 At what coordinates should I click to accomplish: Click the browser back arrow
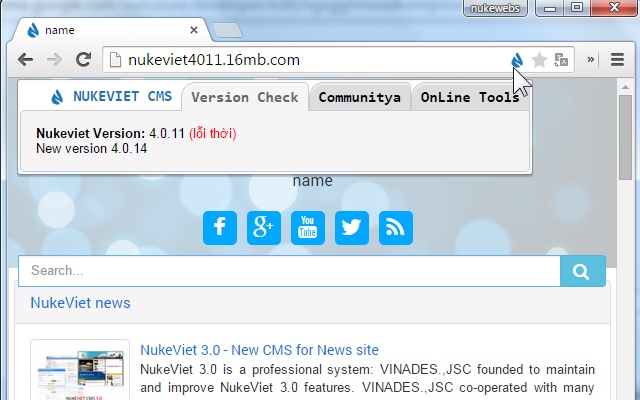pos(25,60)
